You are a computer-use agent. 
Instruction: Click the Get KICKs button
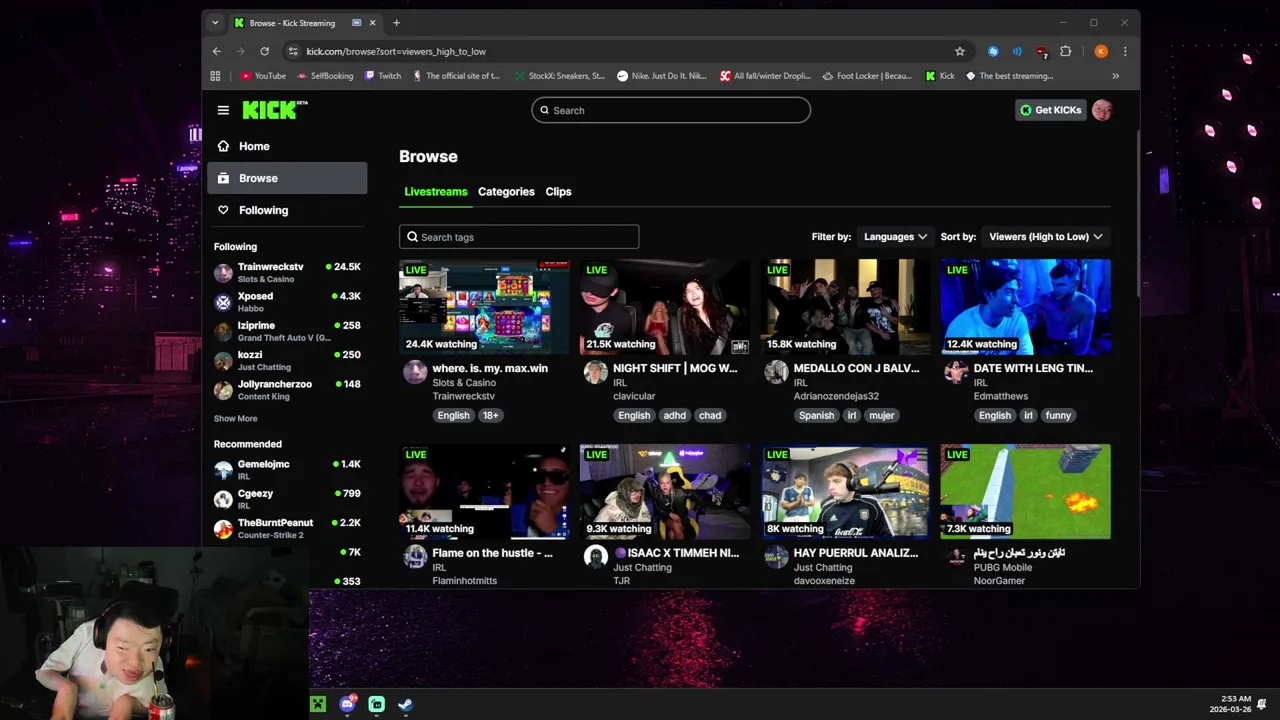pos(1050,110)
